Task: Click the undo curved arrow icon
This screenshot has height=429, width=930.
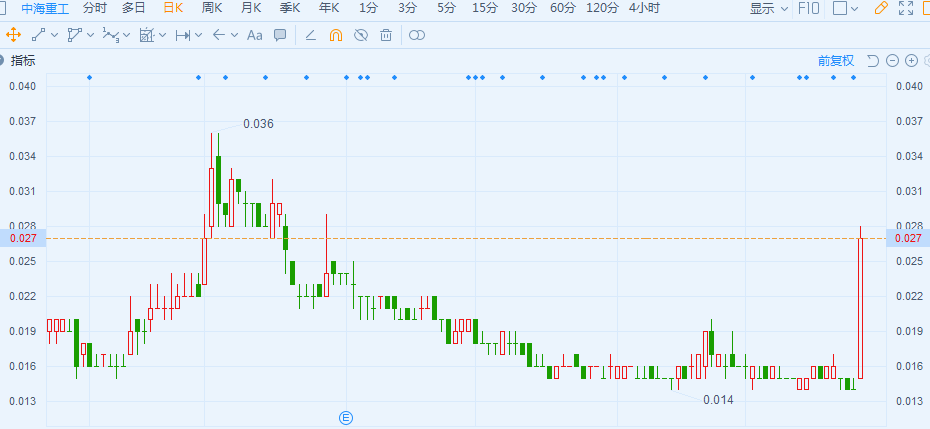Action: [x=872, y=61]
